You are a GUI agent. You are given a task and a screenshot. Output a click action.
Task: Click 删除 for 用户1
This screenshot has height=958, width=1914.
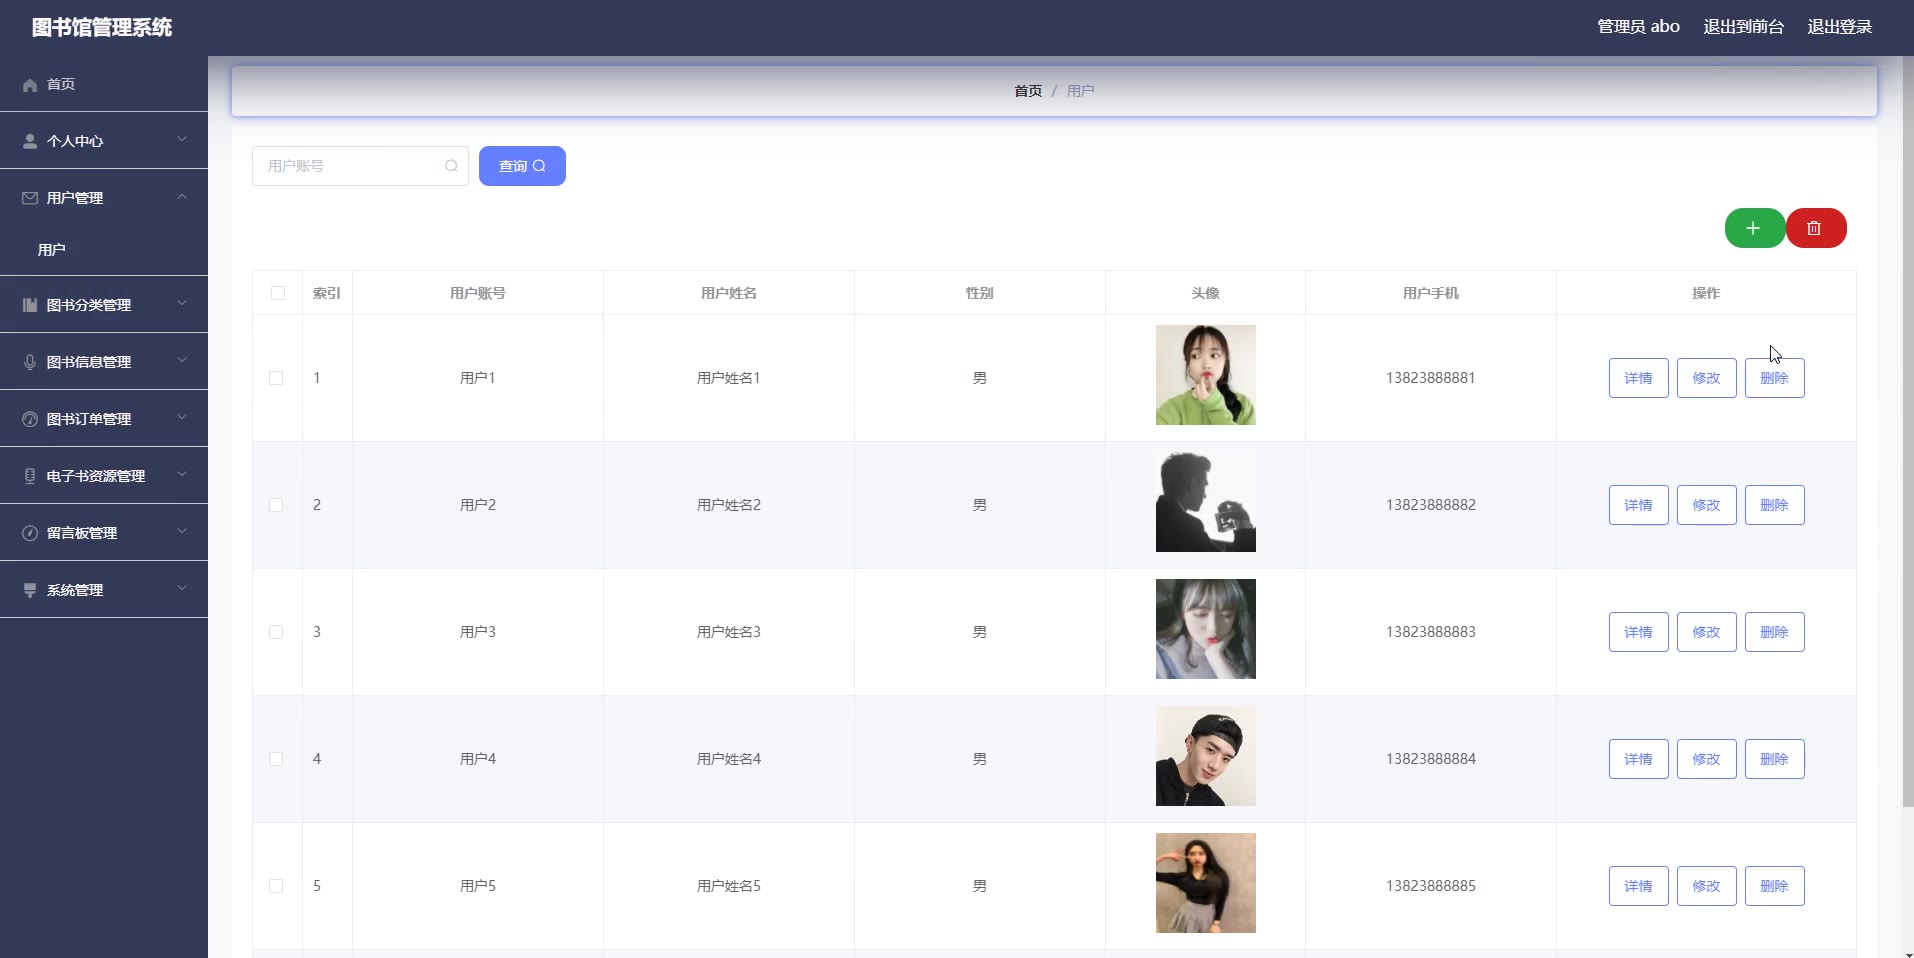coord(1774,378)
